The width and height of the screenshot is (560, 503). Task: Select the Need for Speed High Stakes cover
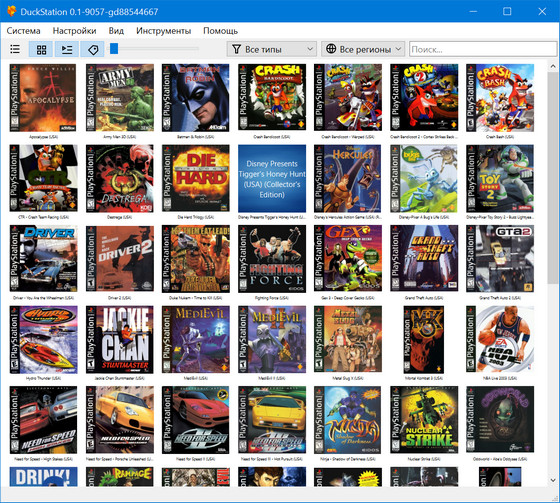43,420
